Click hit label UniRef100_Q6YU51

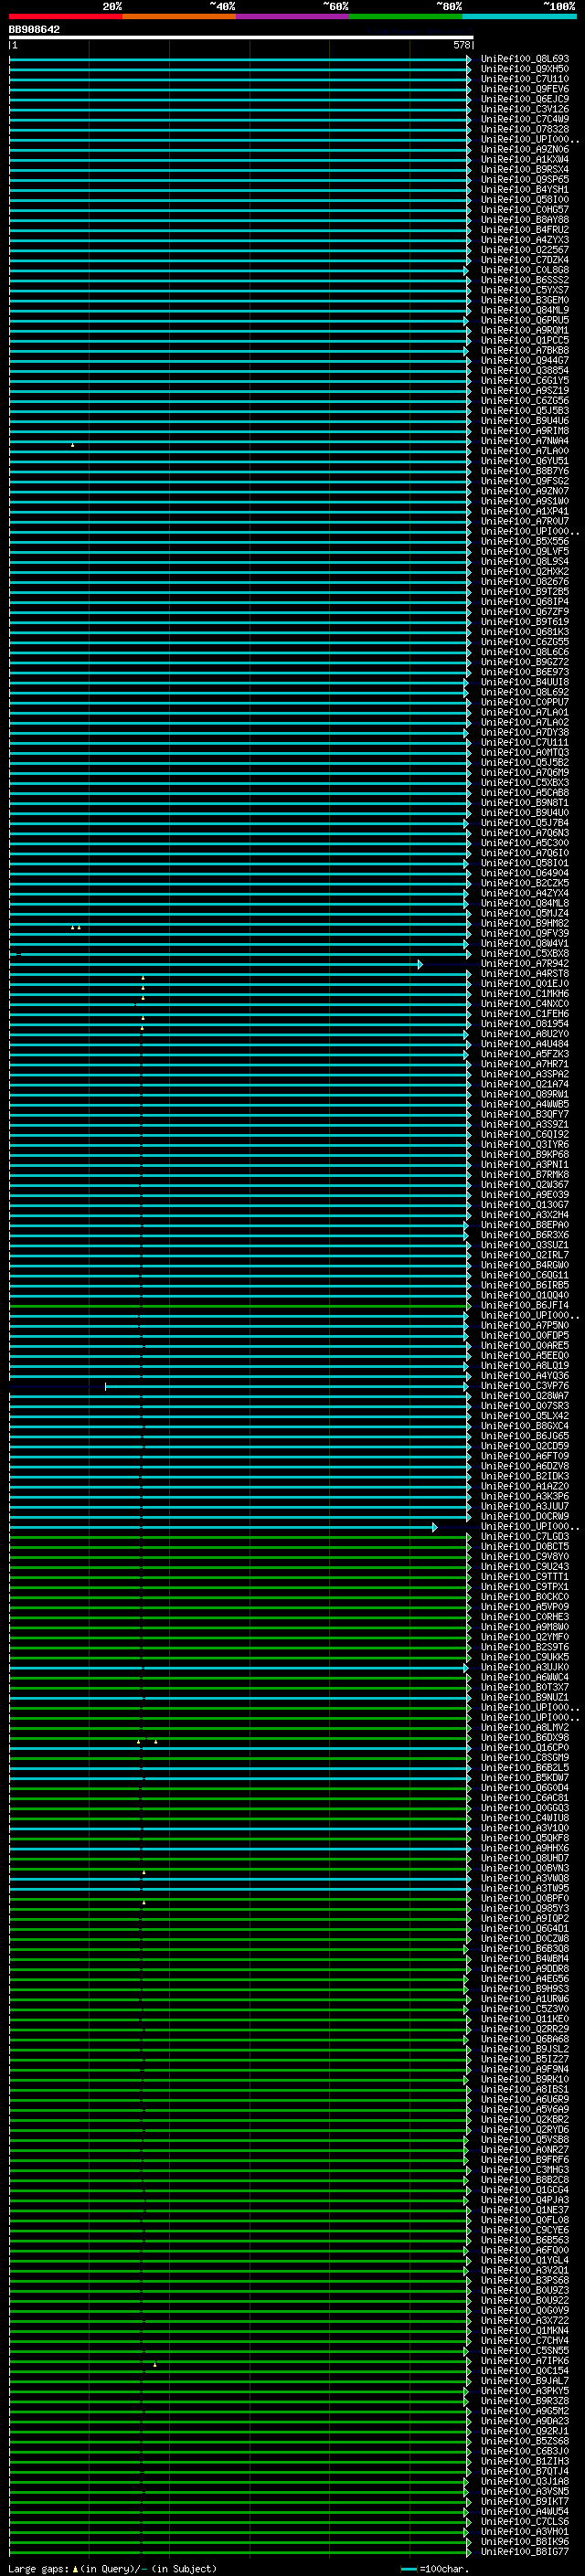[x=525, y=461]
